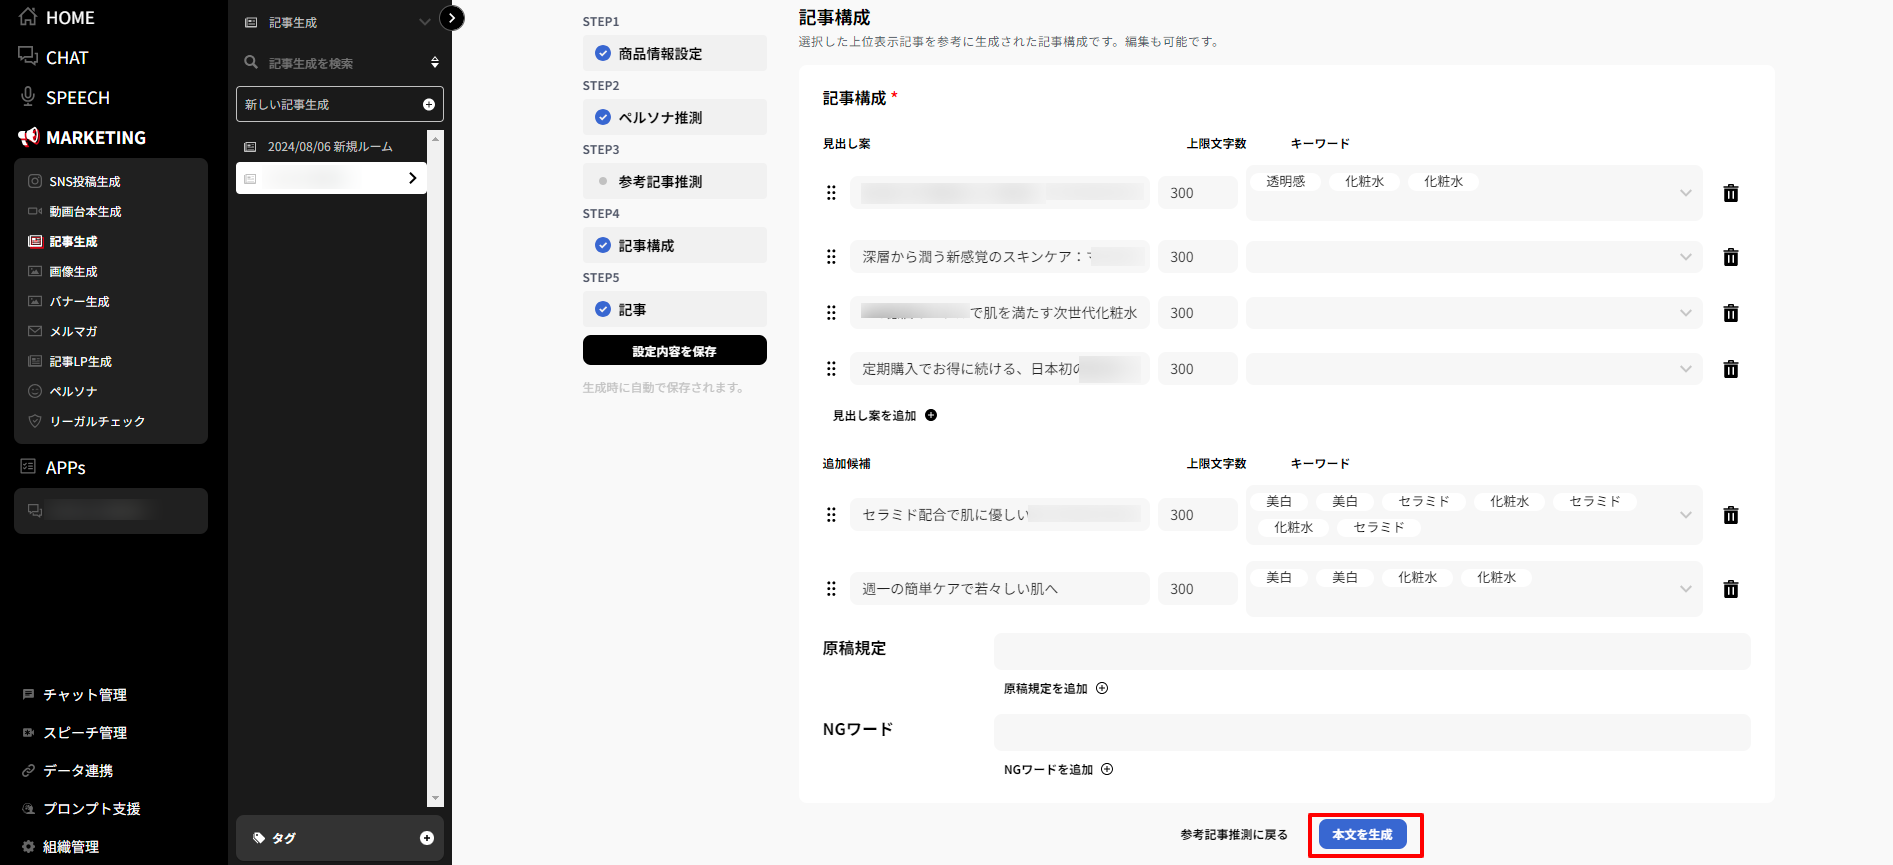Add new heading with 見出し案を追加 plus icon
The height and width of the screenshot is (865, 1893).
(x=931, y=415)
